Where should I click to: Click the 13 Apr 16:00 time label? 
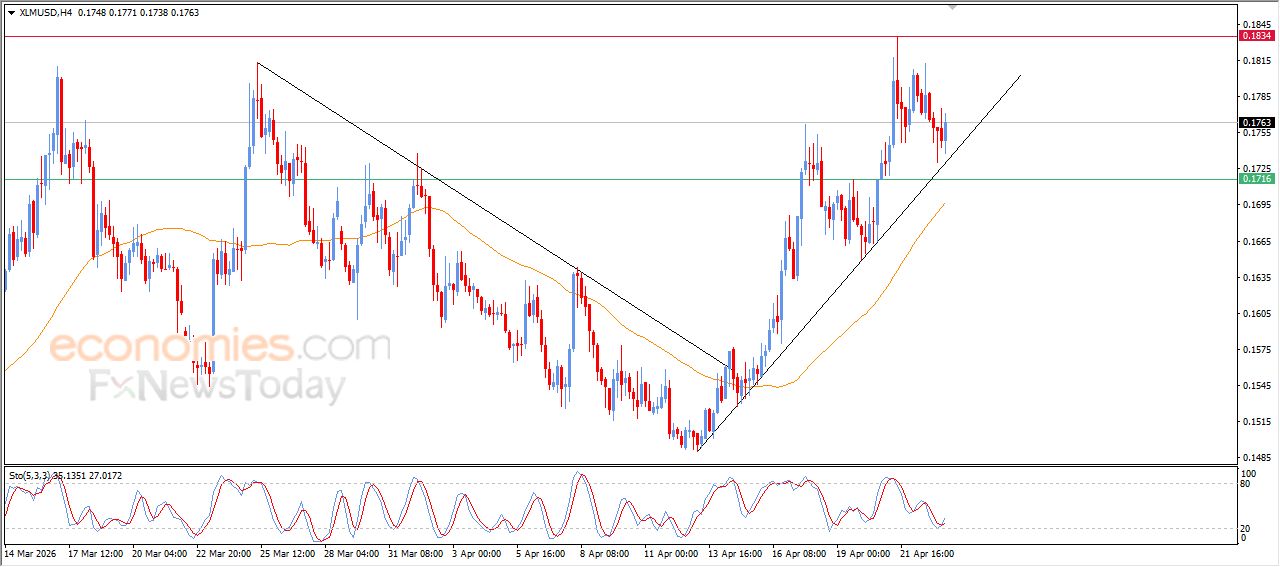(x=734, y=552)
